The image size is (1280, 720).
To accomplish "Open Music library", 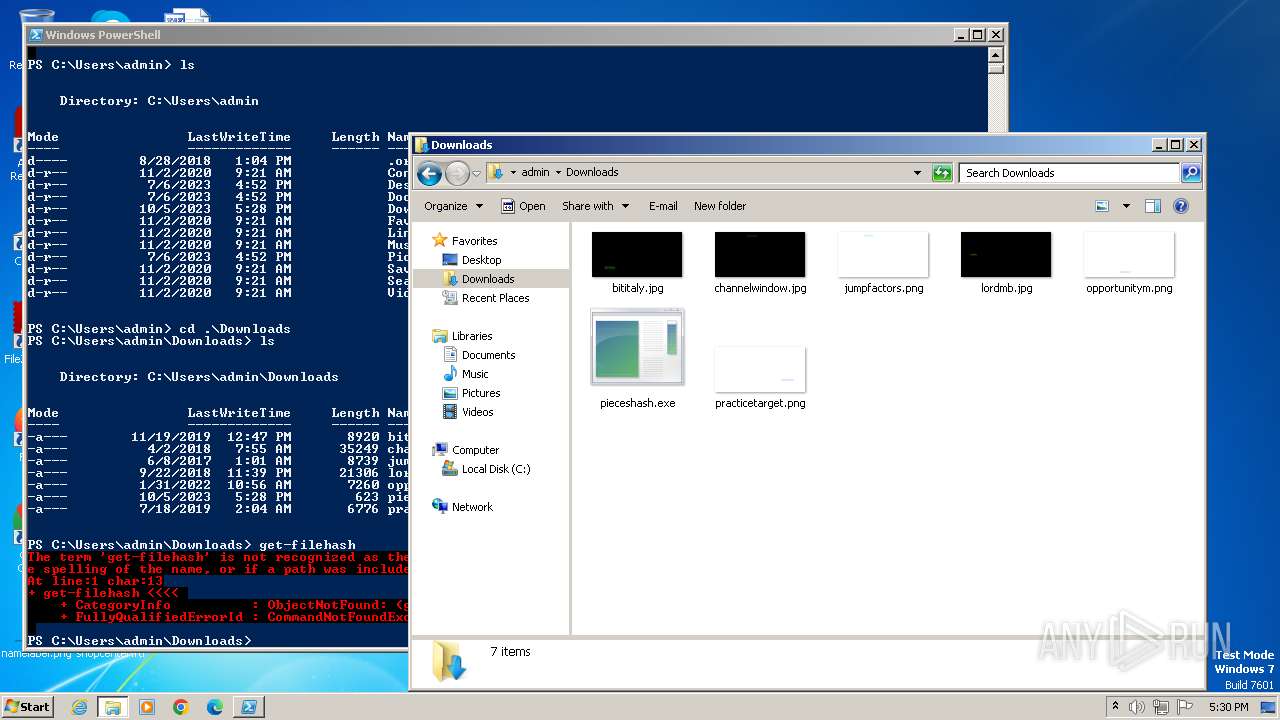I will click(475, 374).
